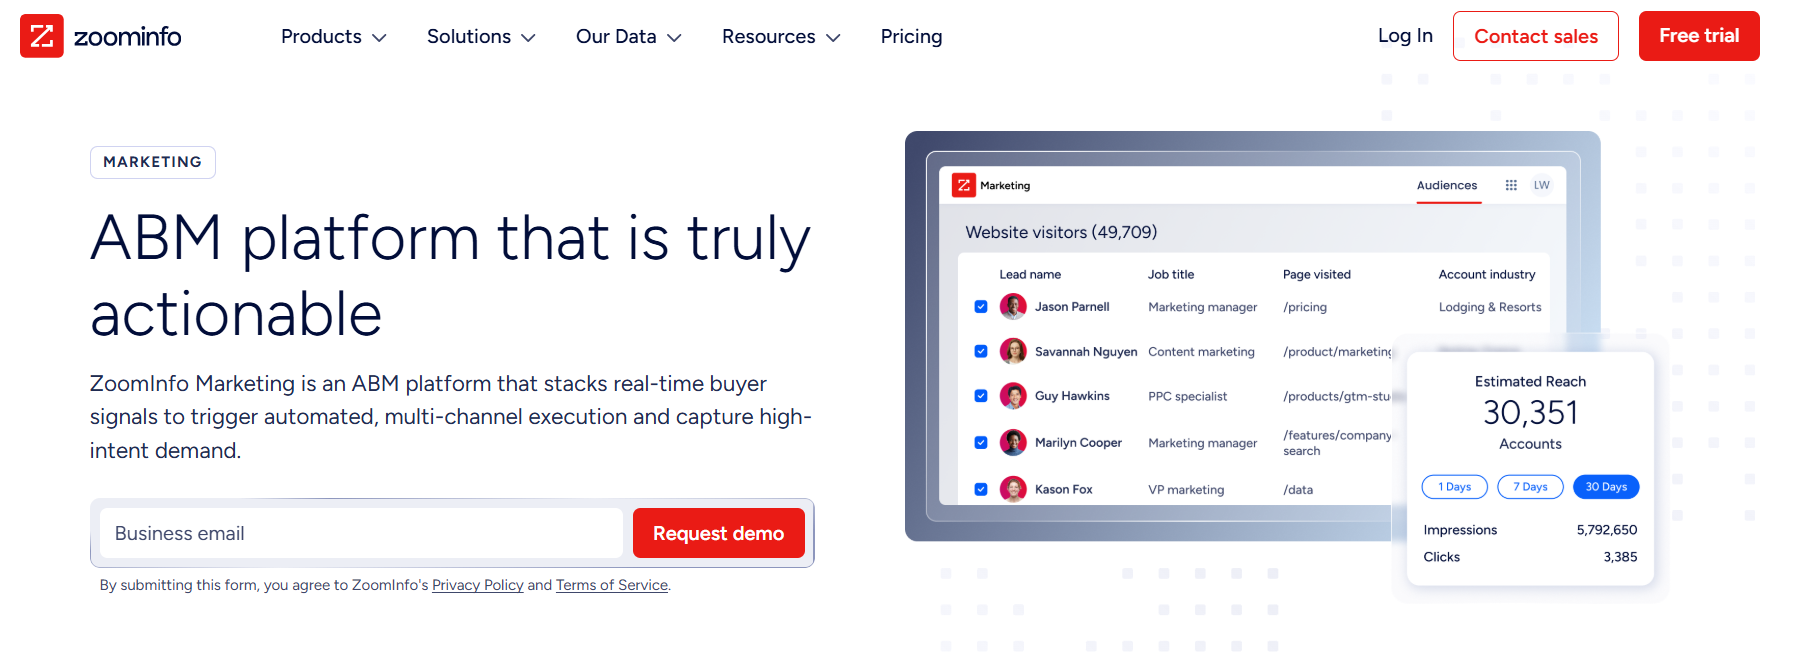Toggle the checkbox for Savannah Nguyen
The width and height of the screenshot is (1794, 656).
(981, 351)
